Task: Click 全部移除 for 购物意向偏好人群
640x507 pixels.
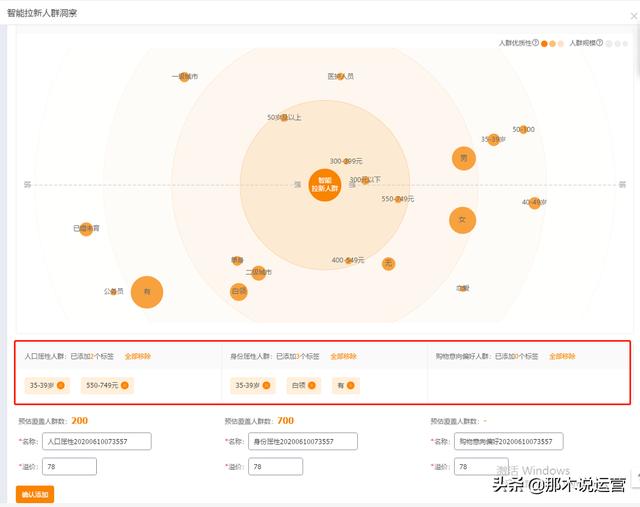Action: click(x=562, y=356)
